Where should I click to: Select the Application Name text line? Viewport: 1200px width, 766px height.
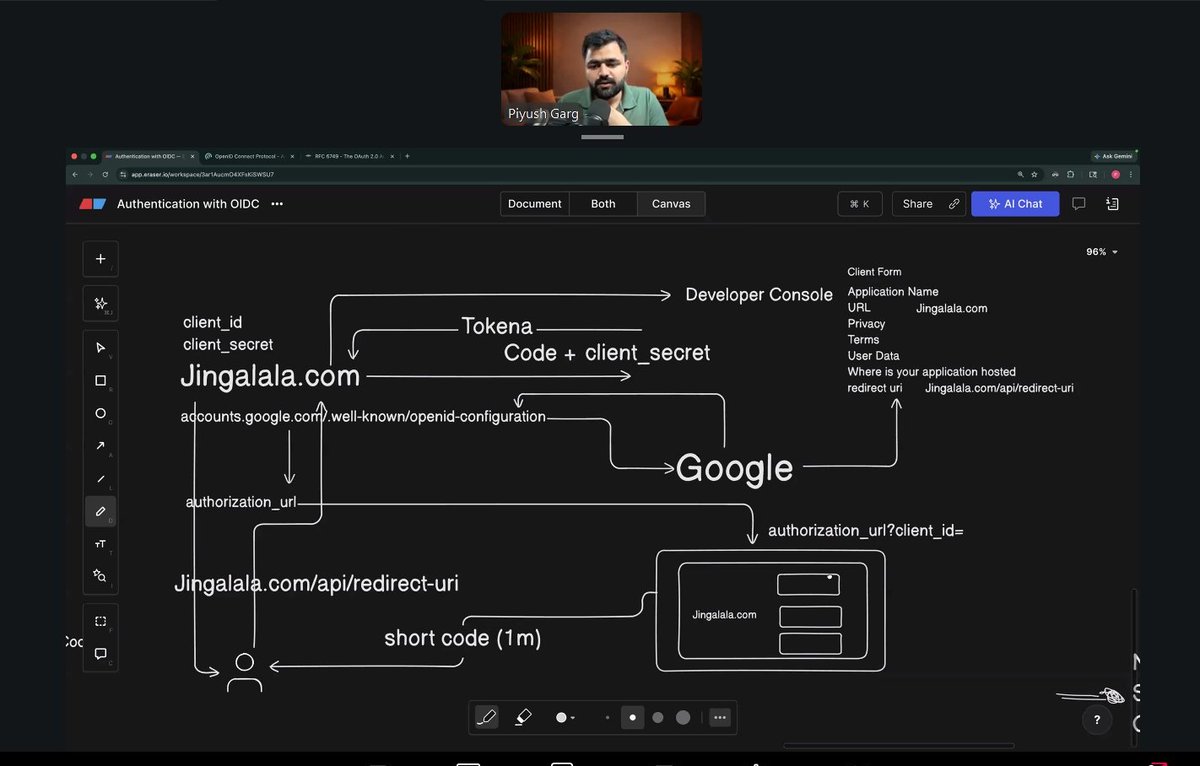pos(893,292)
